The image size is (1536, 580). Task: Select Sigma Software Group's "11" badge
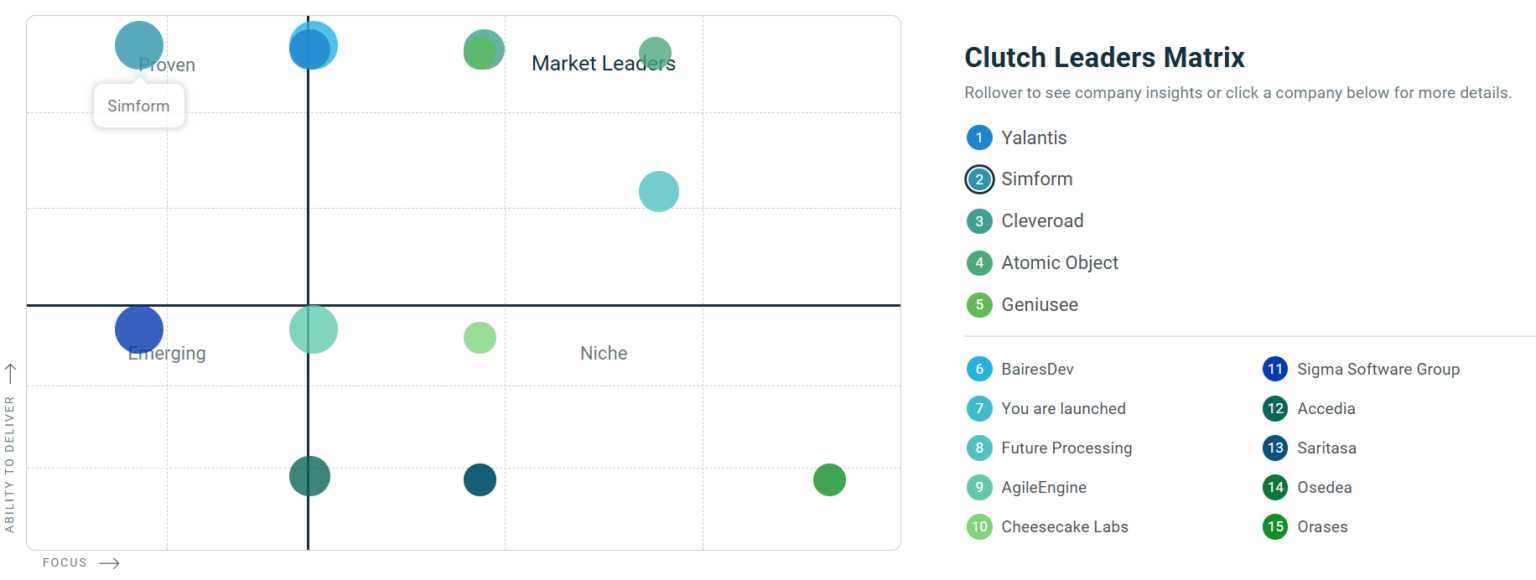click(x=1274, y=368)
